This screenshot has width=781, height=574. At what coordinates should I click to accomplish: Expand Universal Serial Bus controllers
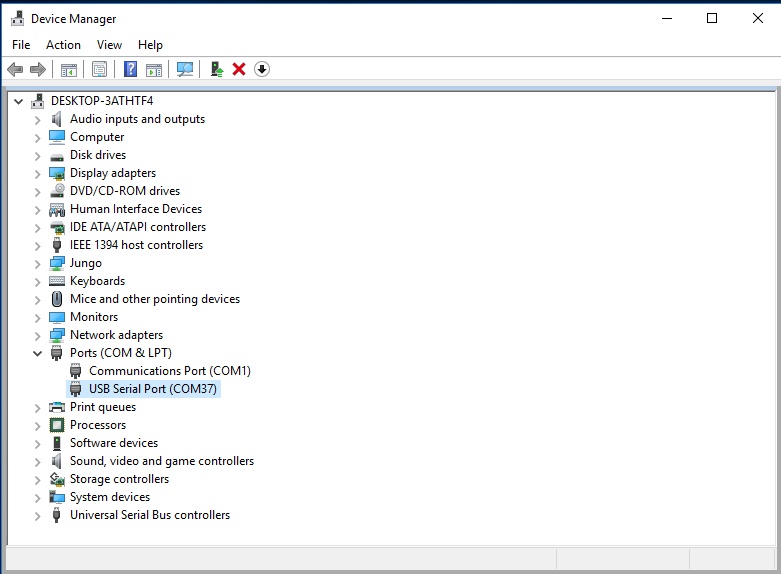[38, 515]
